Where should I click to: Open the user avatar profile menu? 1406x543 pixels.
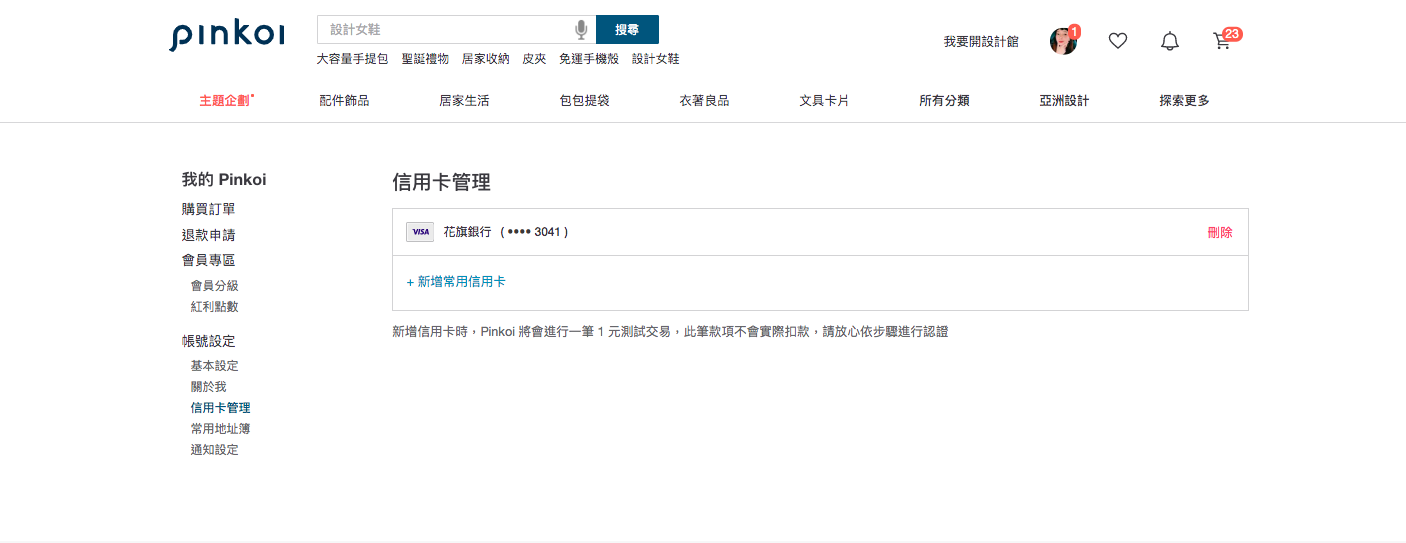coord(1063,41)
